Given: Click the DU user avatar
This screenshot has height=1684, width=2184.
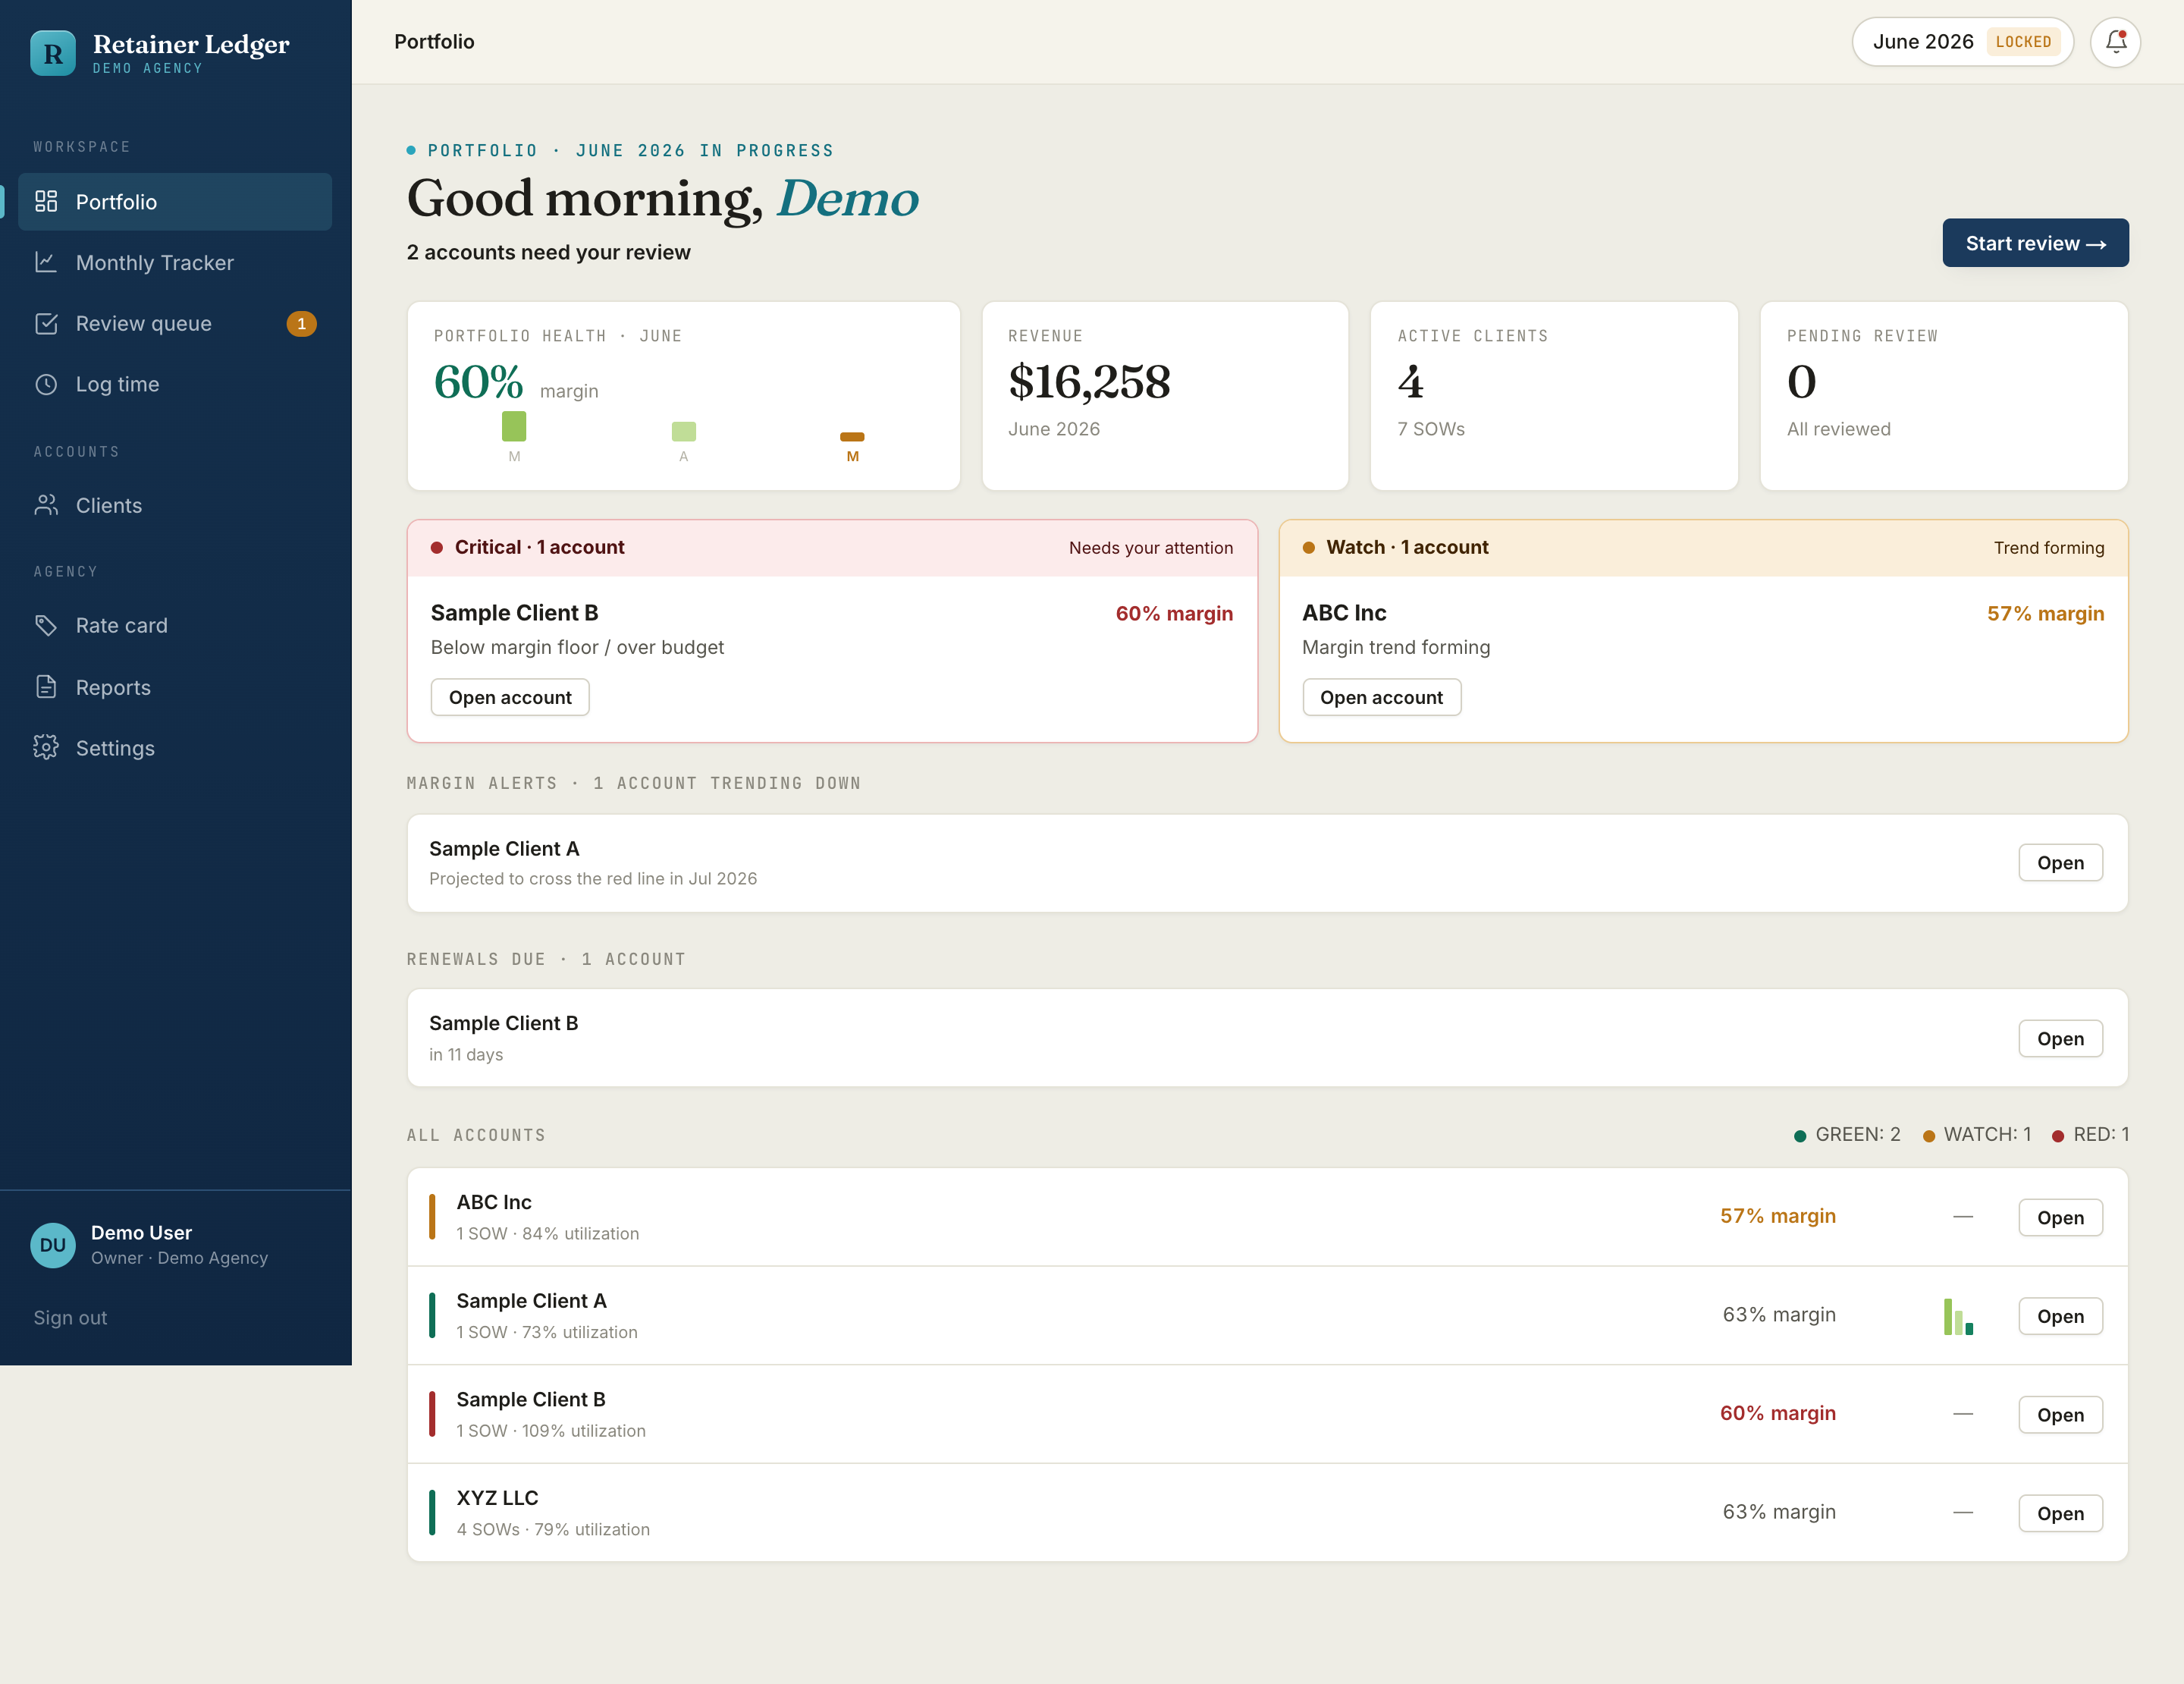Looking at the screenshot, I should click(53, 1245).
